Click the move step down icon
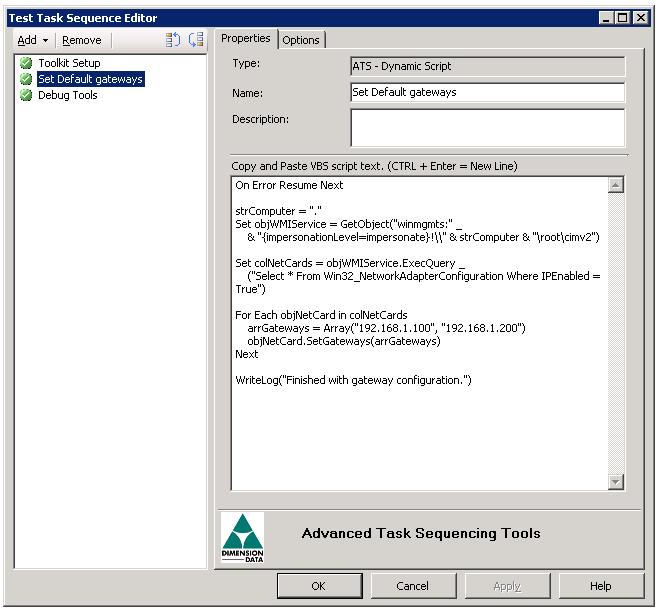 pos(196,40)
